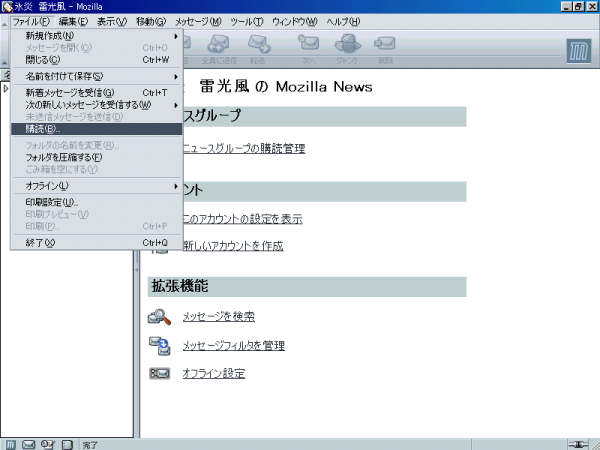Open Composer from the status bar icon
The height and width of the screenshot is (450, 600).
(x=48, y=445)
